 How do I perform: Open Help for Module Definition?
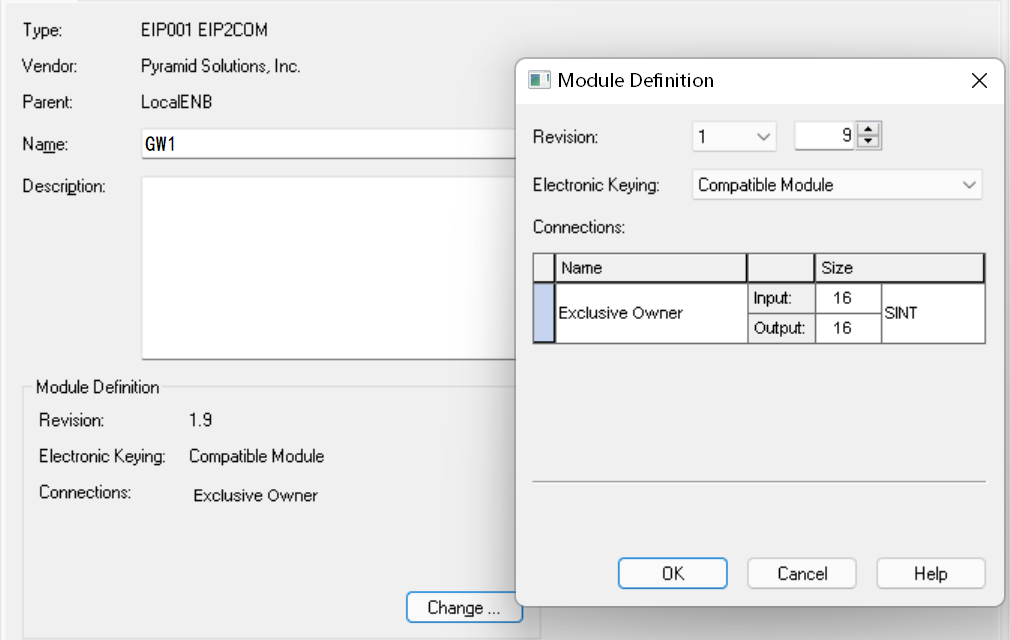931,574
